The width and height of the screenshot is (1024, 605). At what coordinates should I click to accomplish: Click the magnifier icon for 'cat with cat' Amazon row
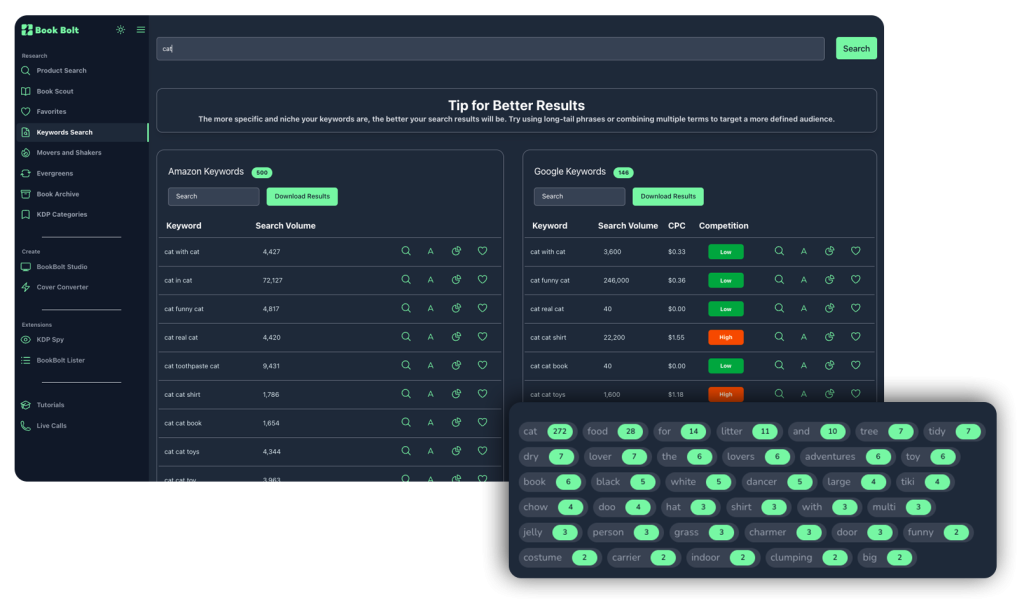pyautogui.click(x=406, y=252)
